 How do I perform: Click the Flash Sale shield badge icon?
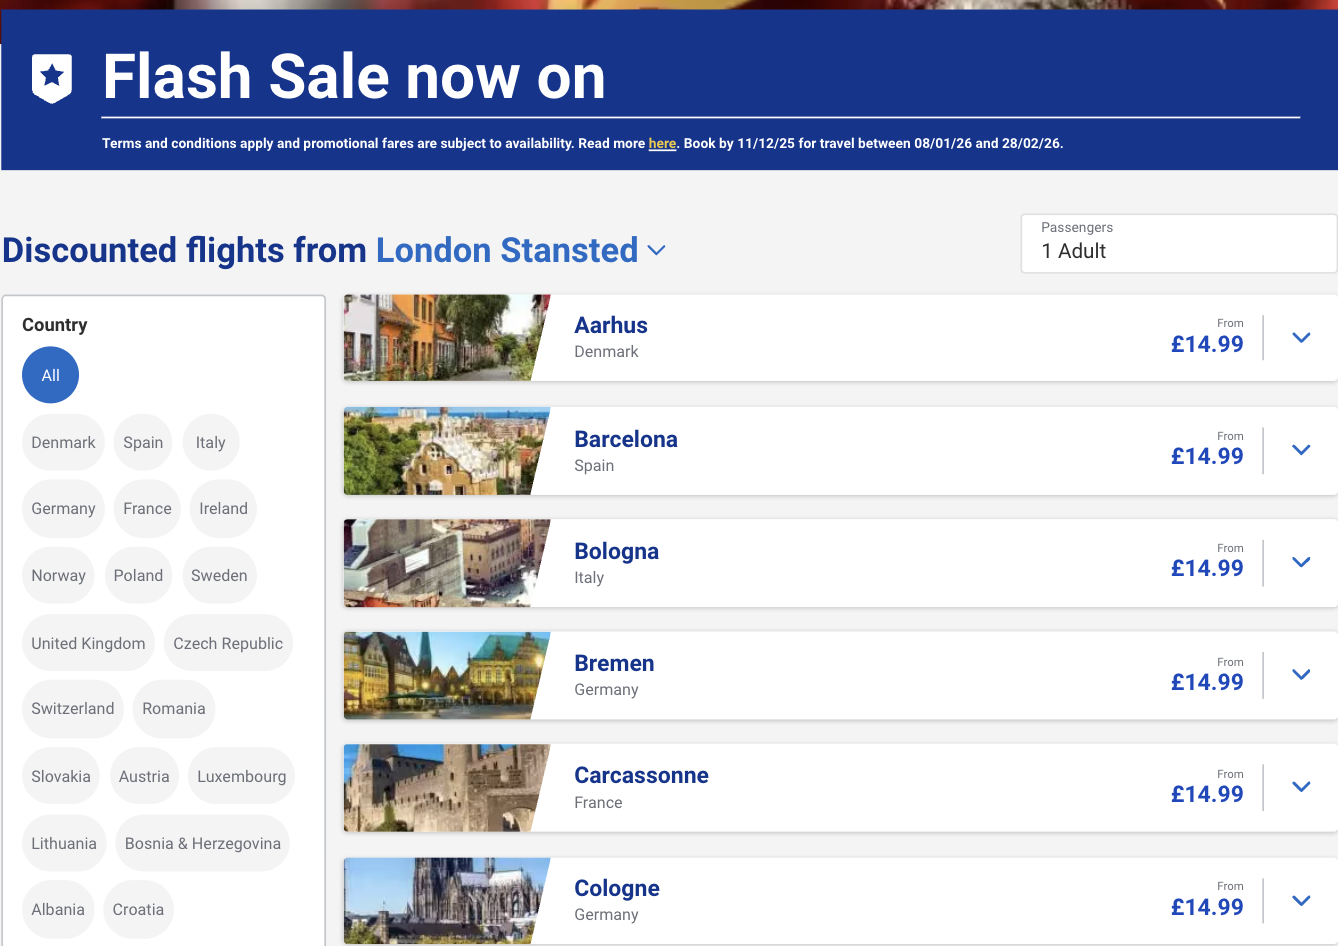click(x=52, y=77)
